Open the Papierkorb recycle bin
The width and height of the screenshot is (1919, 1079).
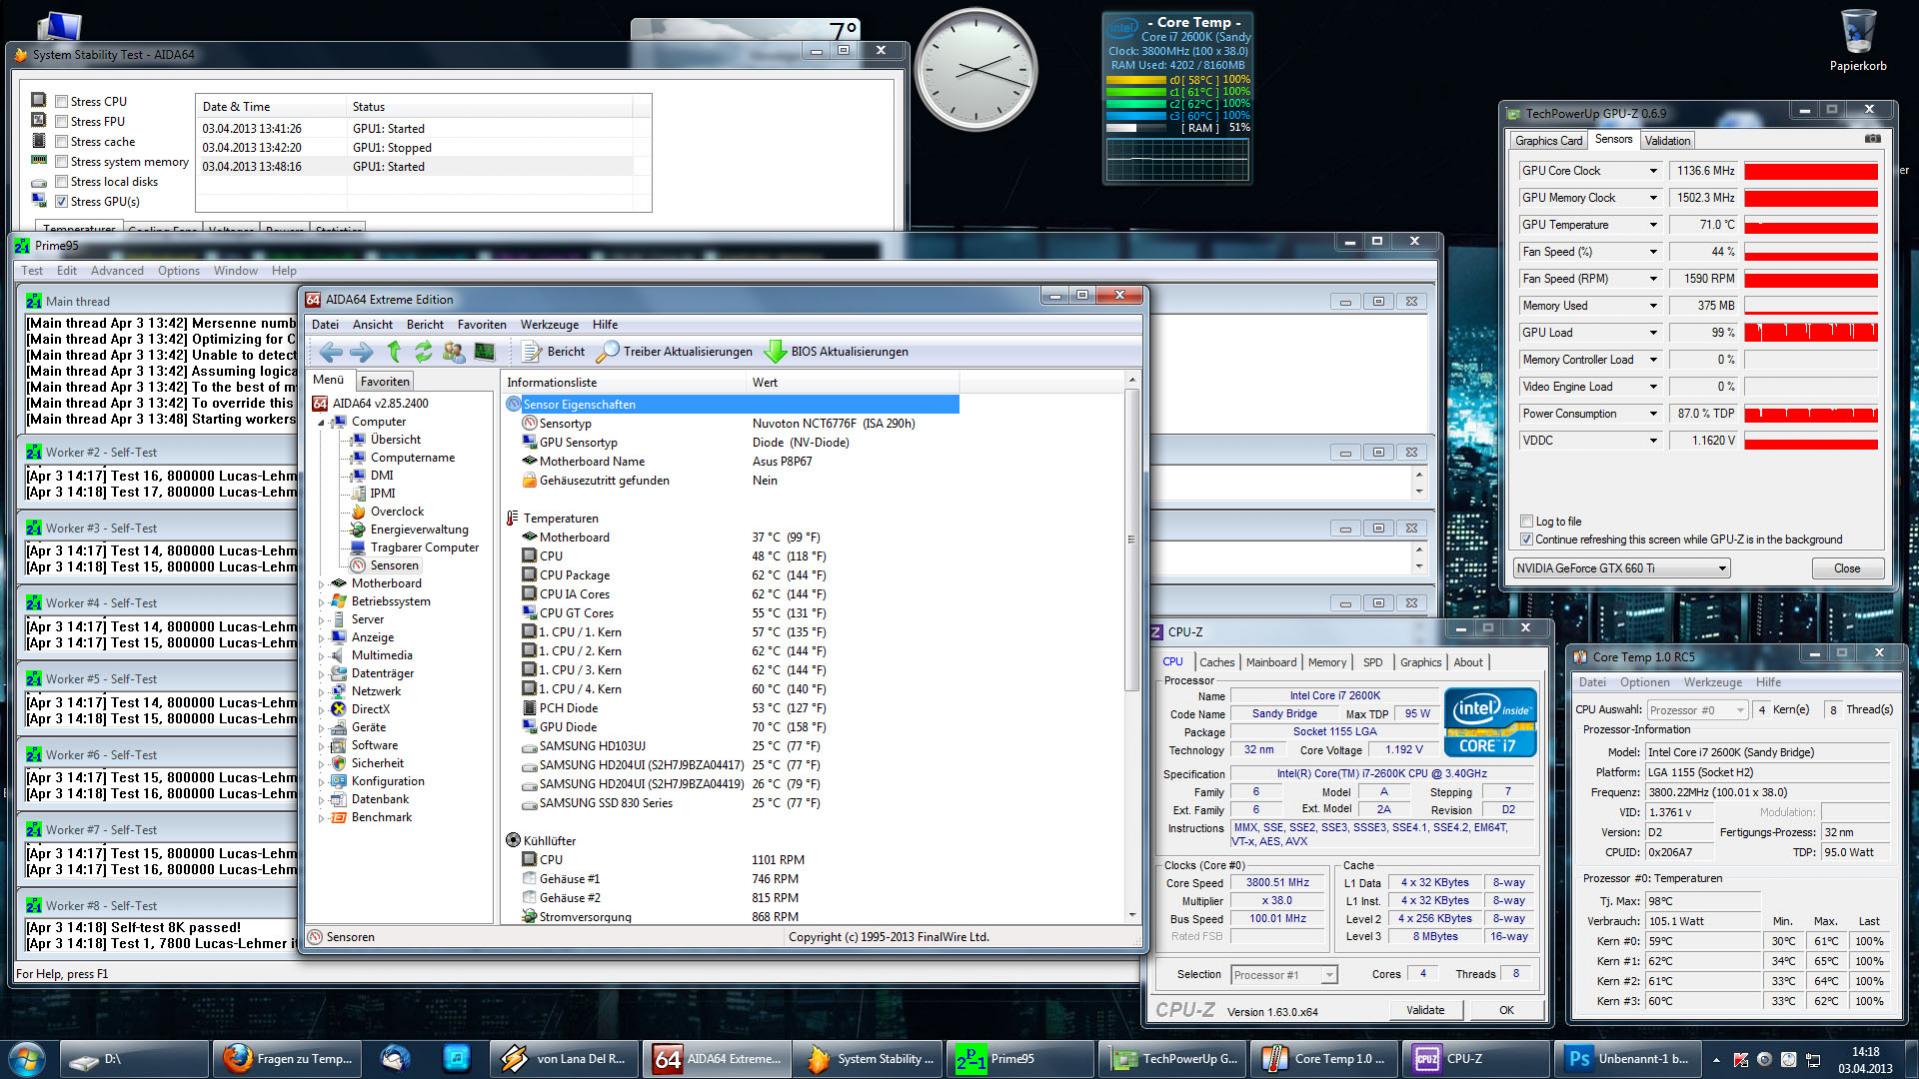1858,40
